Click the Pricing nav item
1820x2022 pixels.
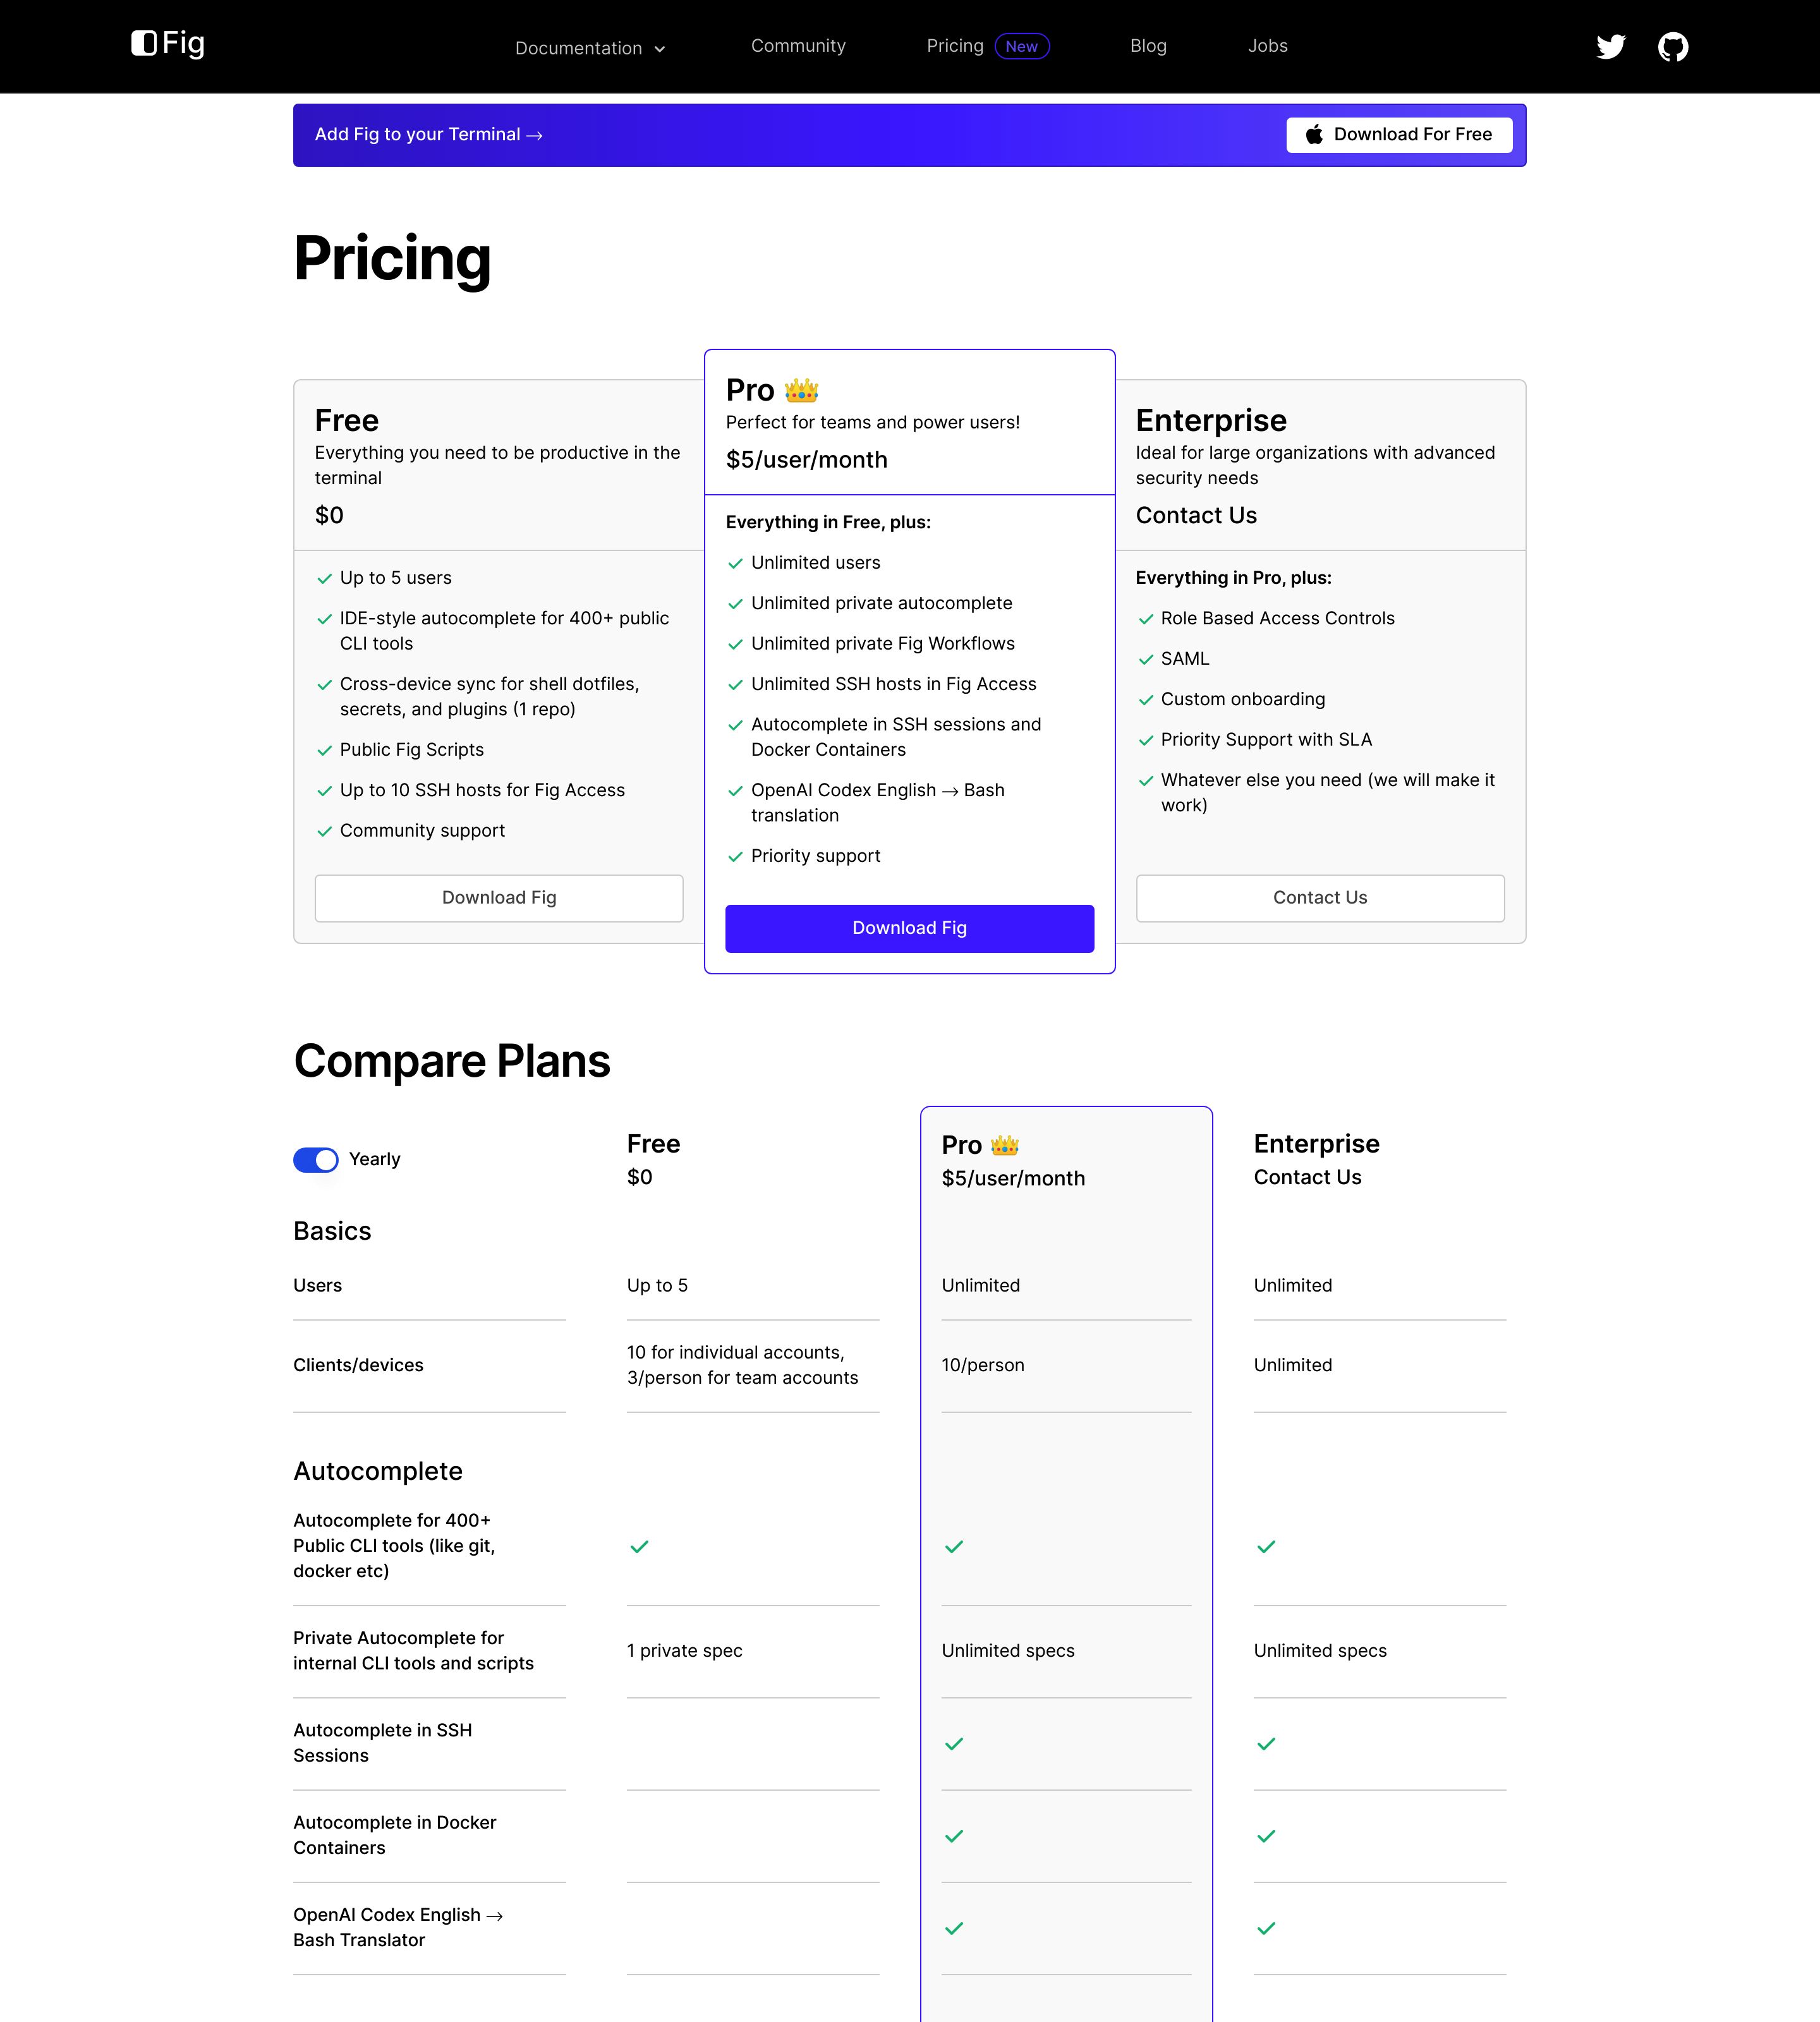[x=955, y=46]
